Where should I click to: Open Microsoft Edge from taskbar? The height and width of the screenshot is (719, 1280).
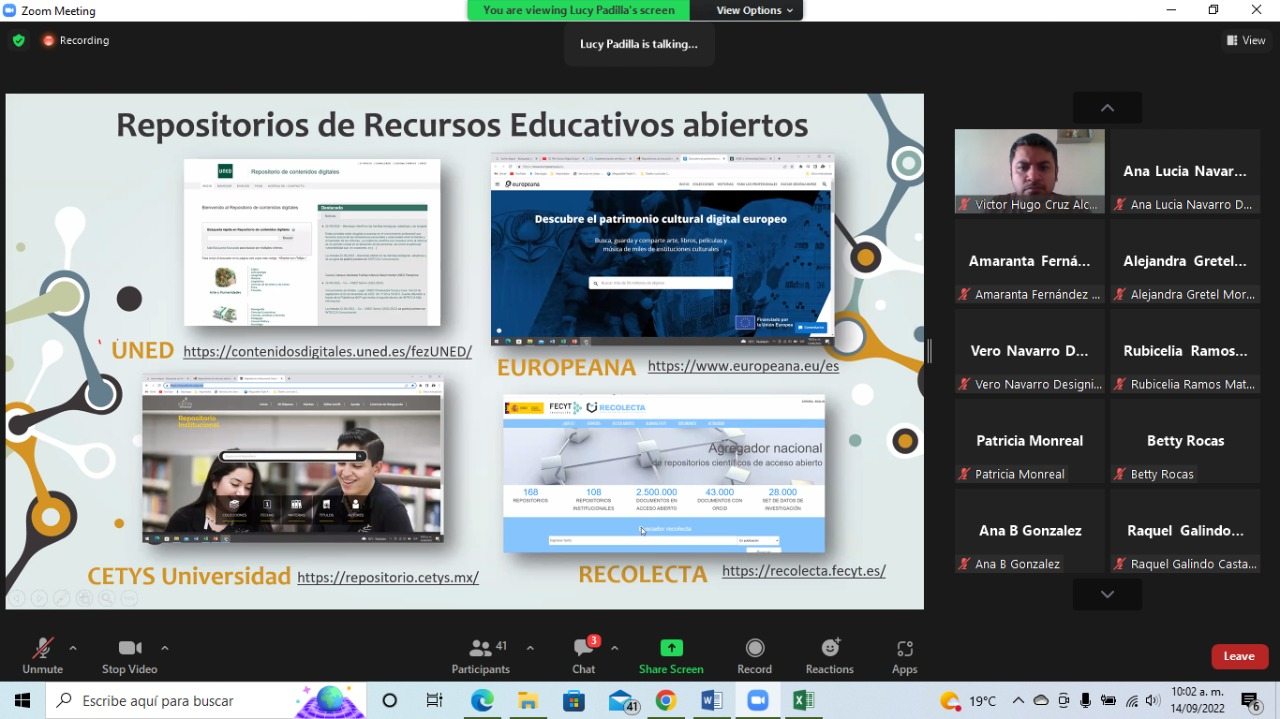tap(482, 701)
